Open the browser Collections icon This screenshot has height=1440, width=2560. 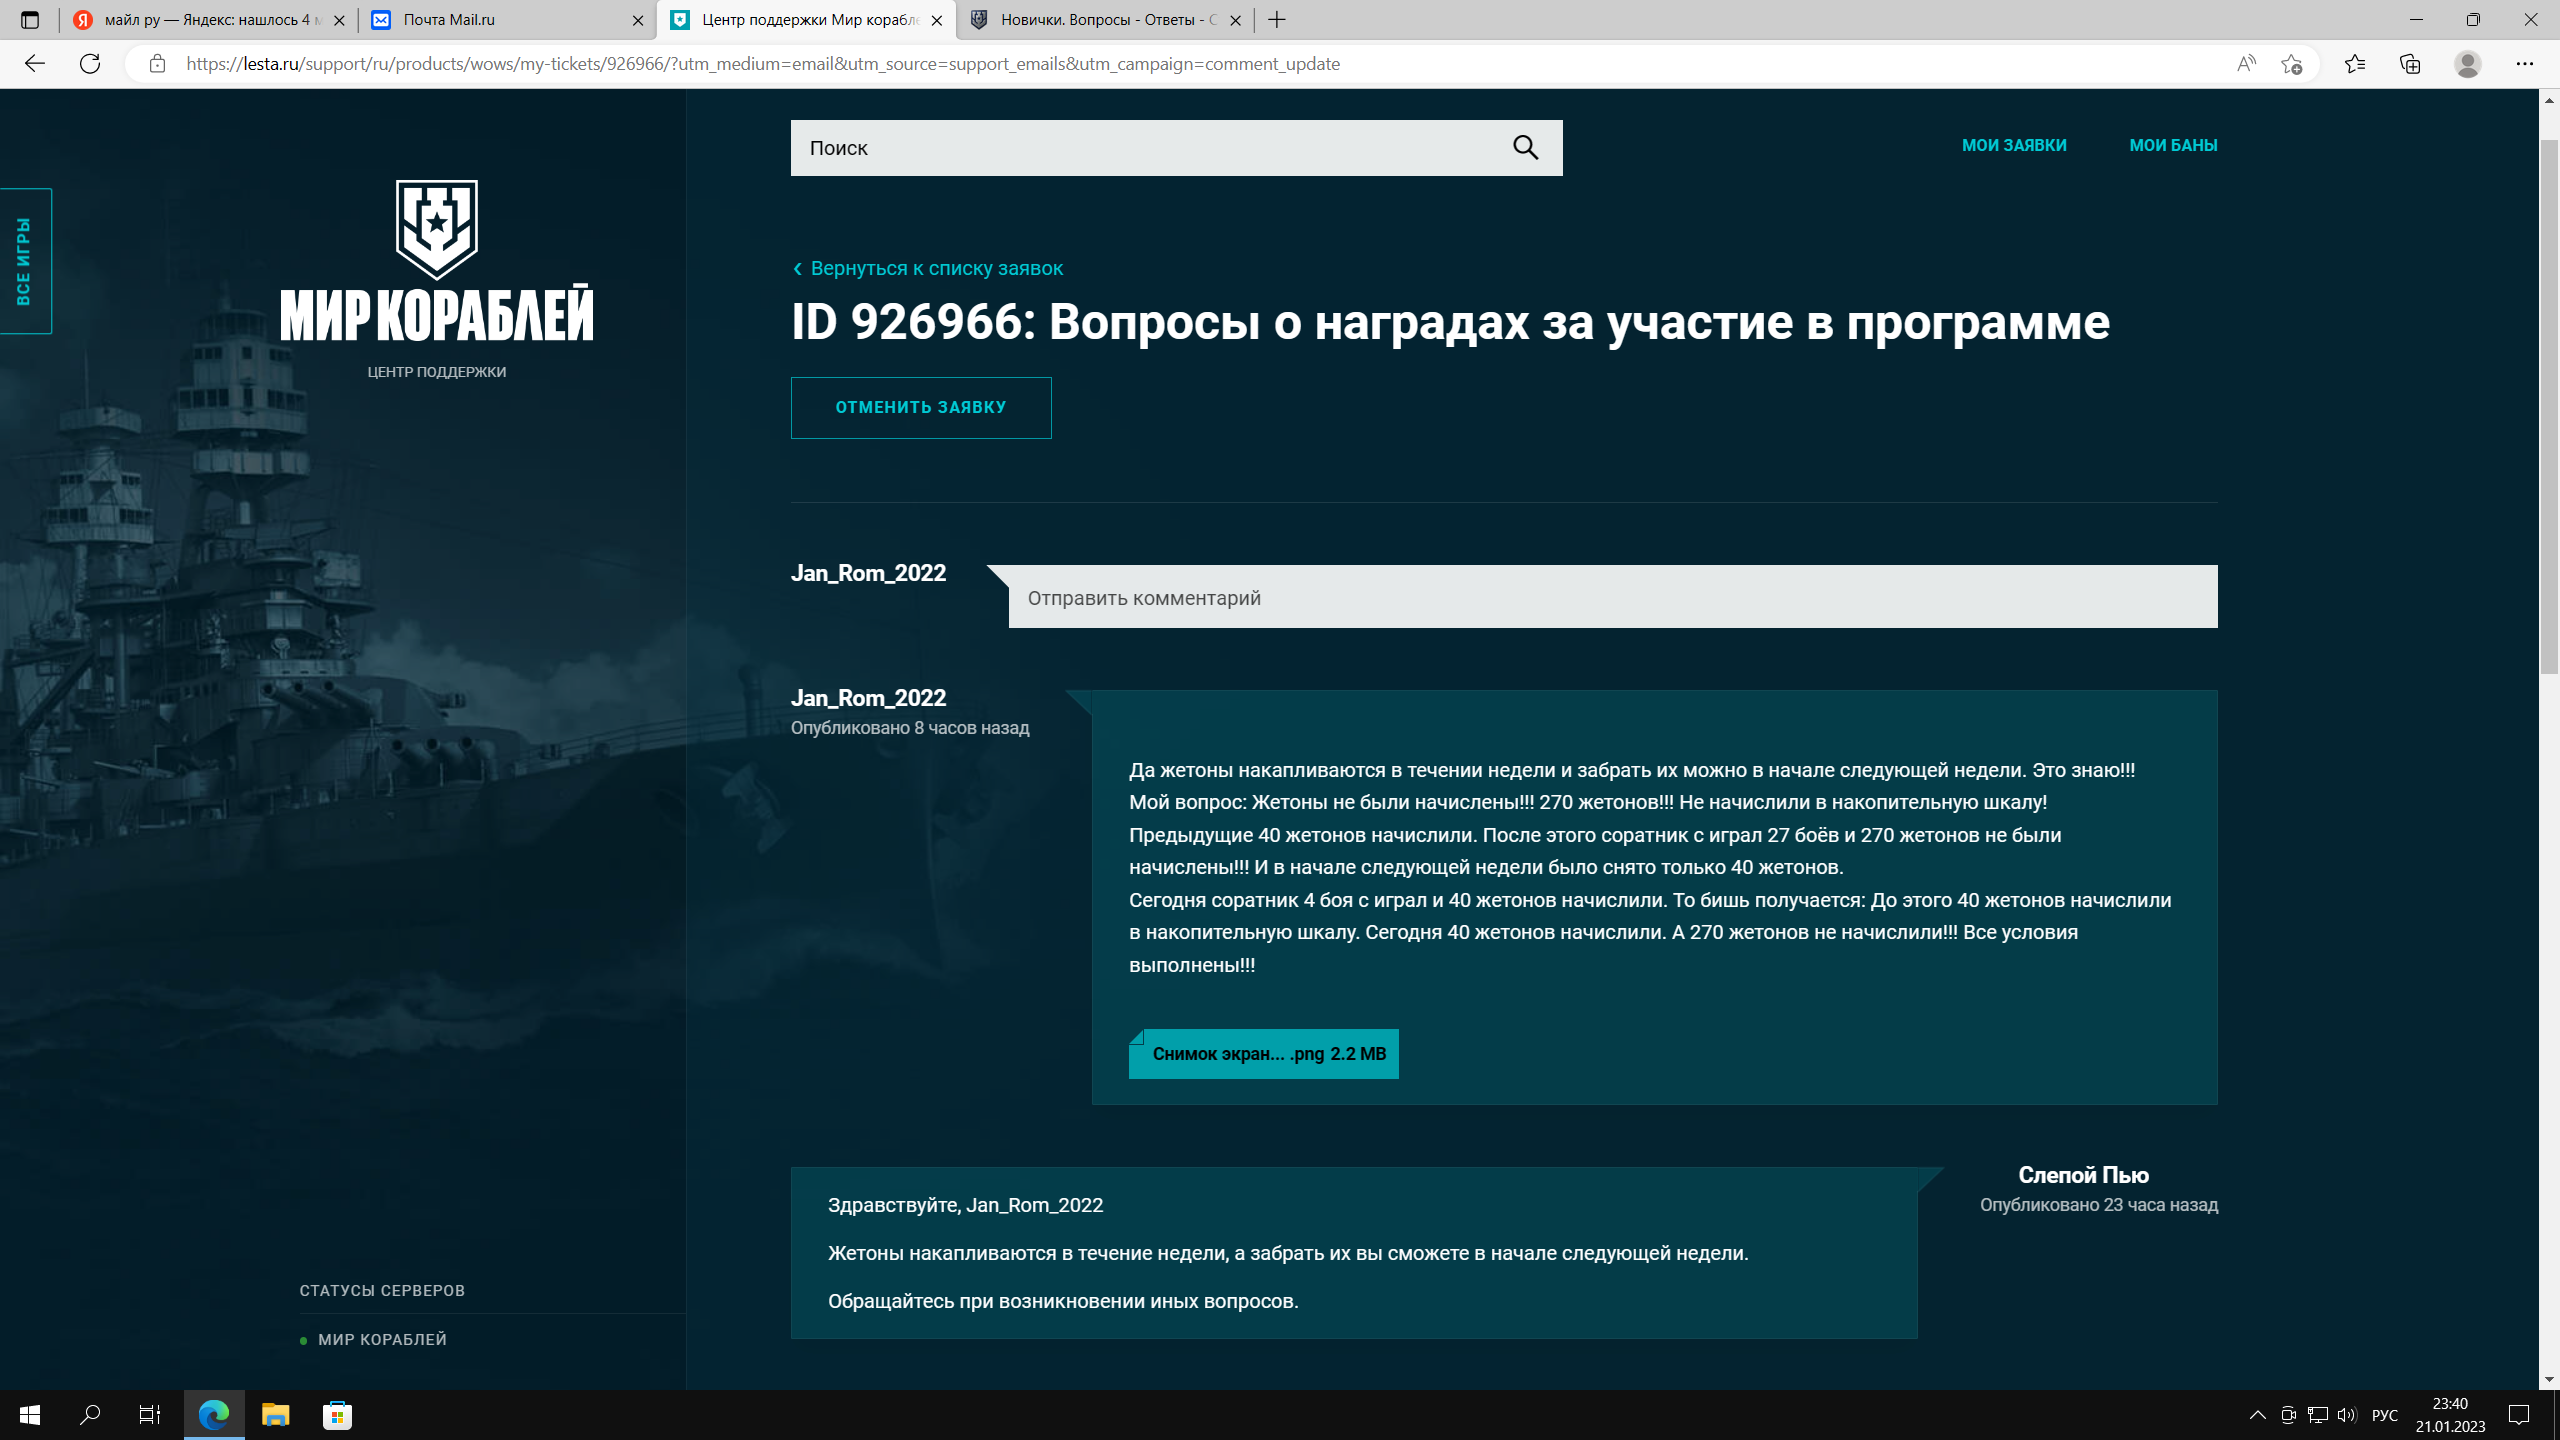tap(2409, 64)
